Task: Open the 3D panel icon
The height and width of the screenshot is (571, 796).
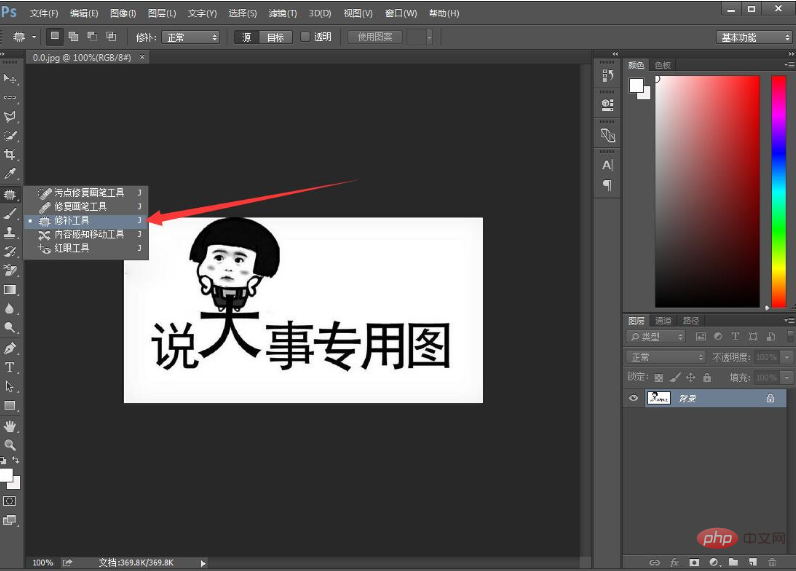Action: click(607, 135)
